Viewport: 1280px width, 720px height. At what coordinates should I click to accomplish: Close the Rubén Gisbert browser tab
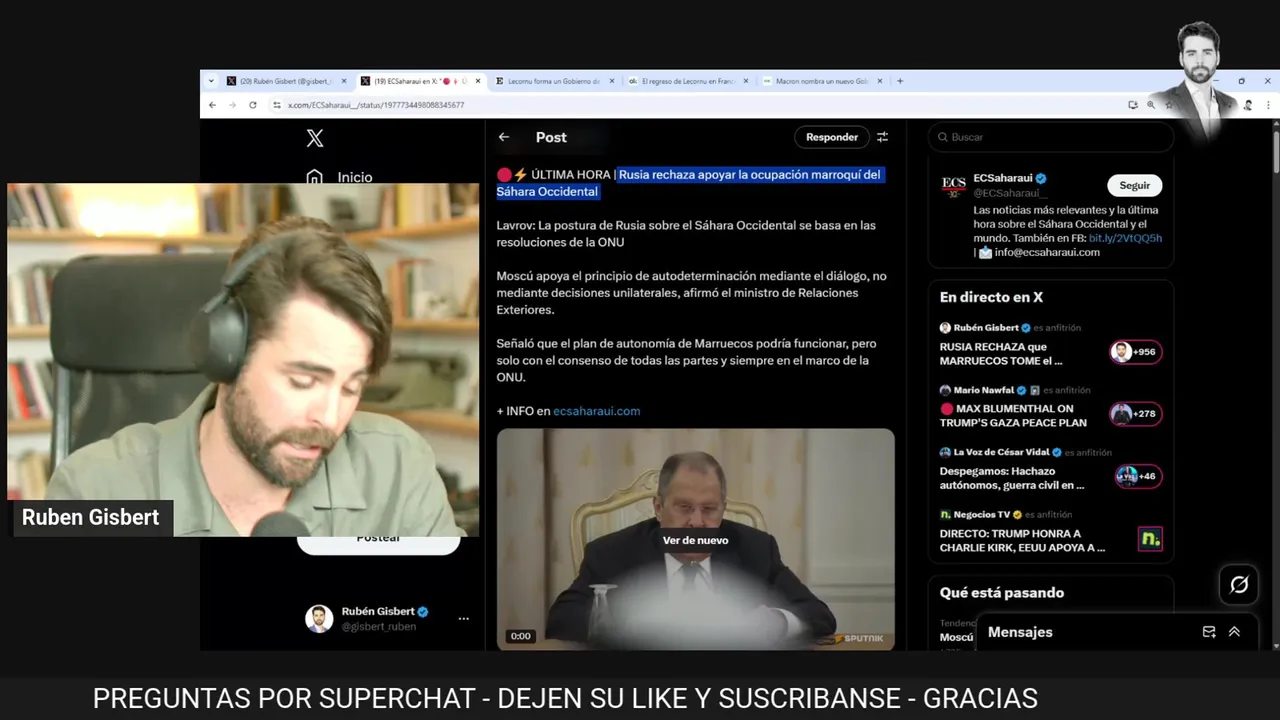click(x=344, y=81)
